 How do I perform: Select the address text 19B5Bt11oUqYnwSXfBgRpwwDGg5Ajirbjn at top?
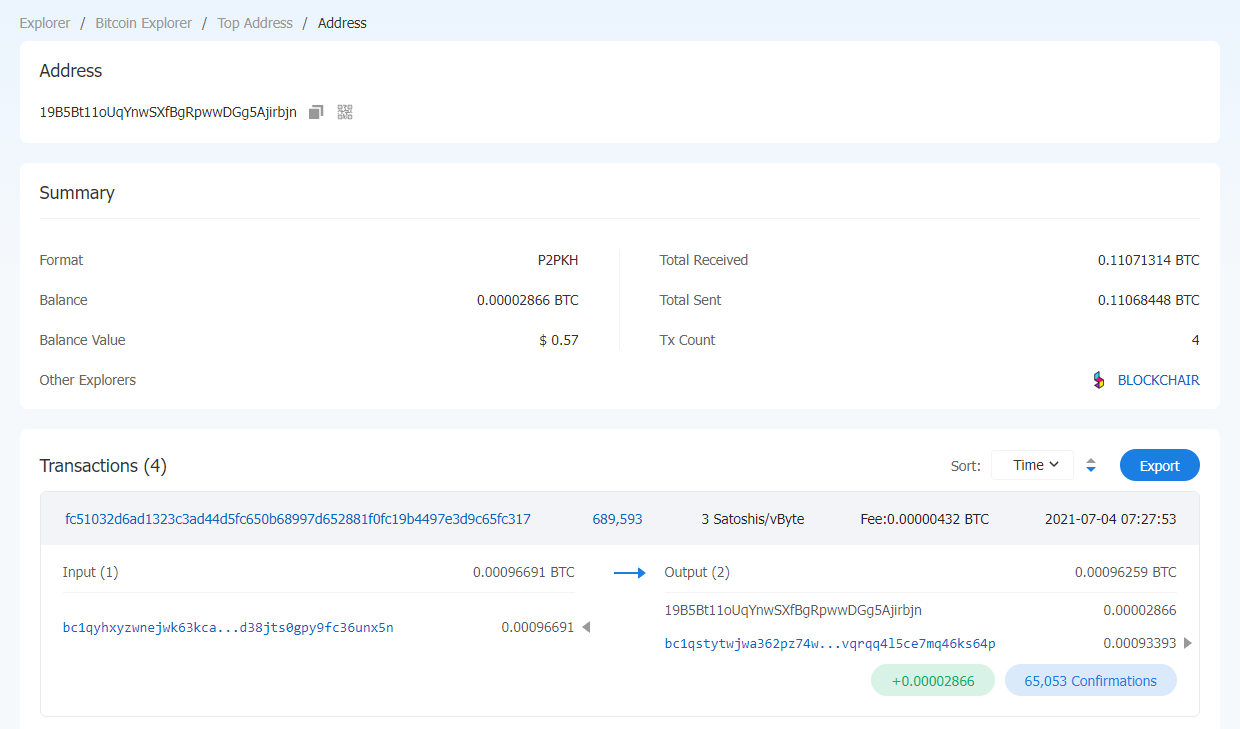point(168,112)
